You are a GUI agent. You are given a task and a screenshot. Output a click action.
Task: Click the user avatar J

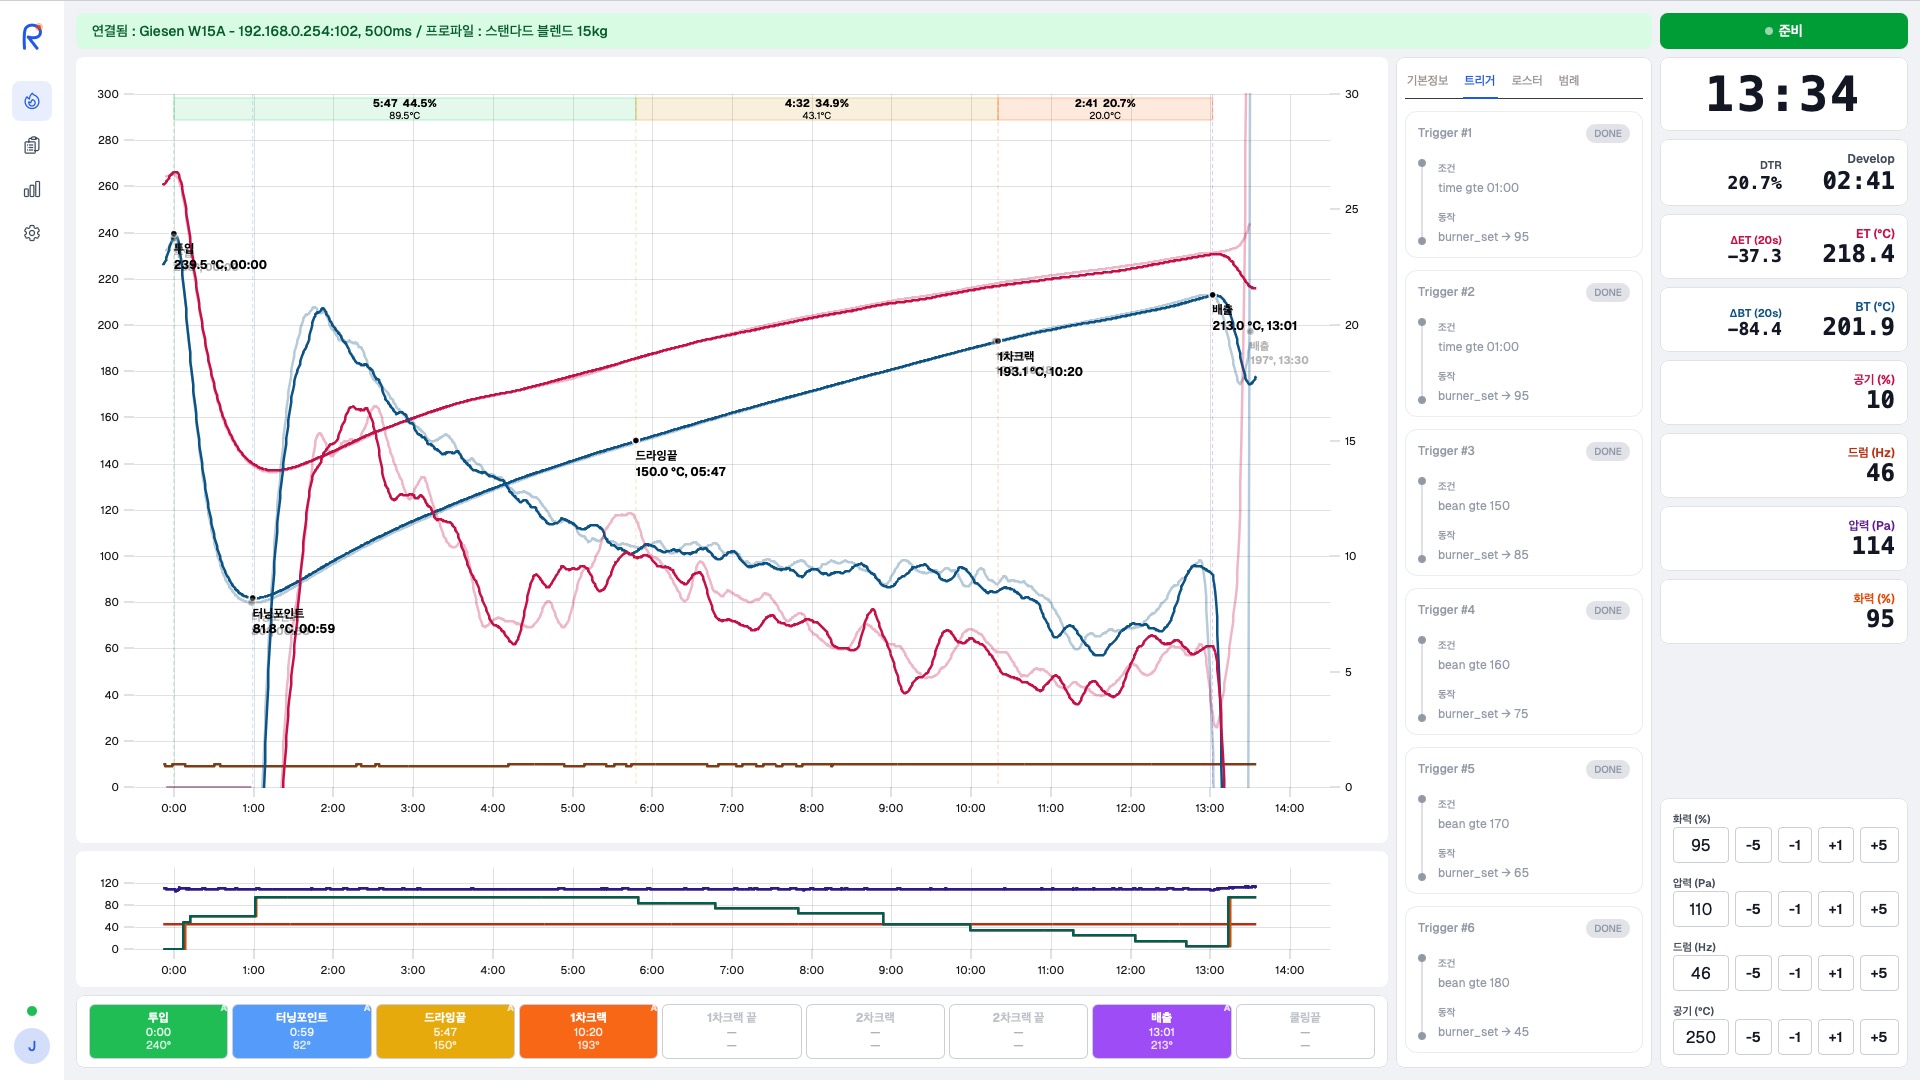32,1046
